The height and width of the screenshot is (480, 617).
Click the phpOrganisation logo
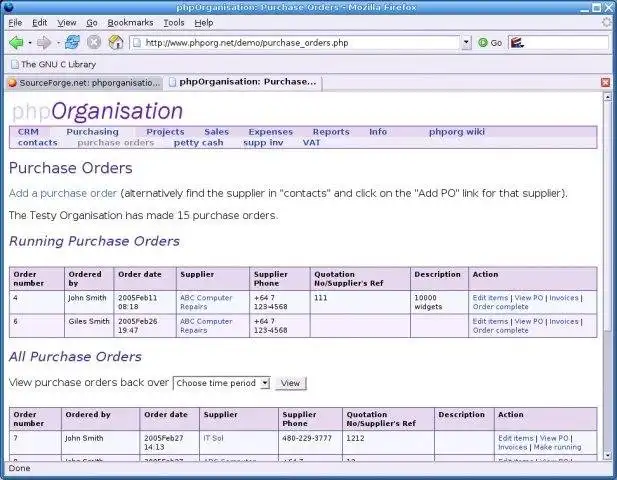coord(97,111)
